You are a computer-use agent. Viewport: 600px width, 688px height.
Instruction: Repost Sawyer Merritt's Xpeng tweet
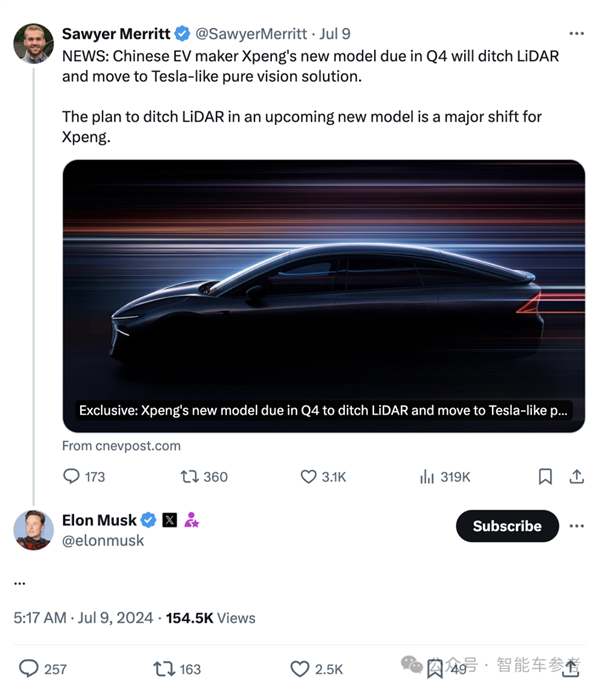(189, 477)
